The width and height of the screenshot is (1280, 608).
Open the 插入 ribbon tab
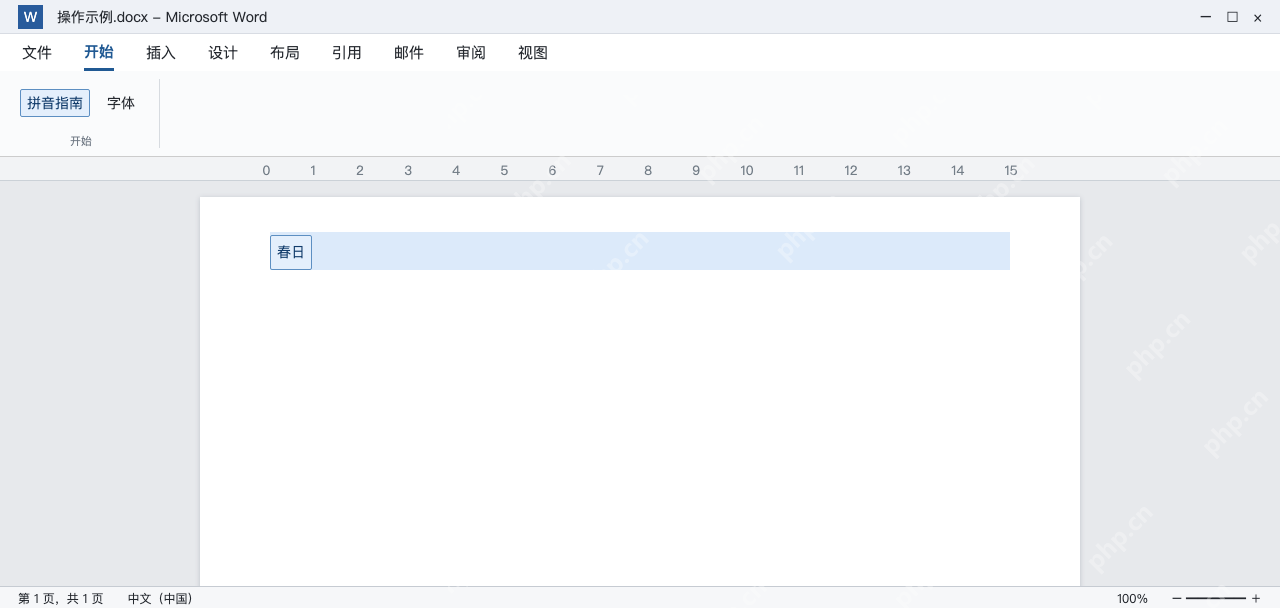pyautogui.click(x=161, y=53)
